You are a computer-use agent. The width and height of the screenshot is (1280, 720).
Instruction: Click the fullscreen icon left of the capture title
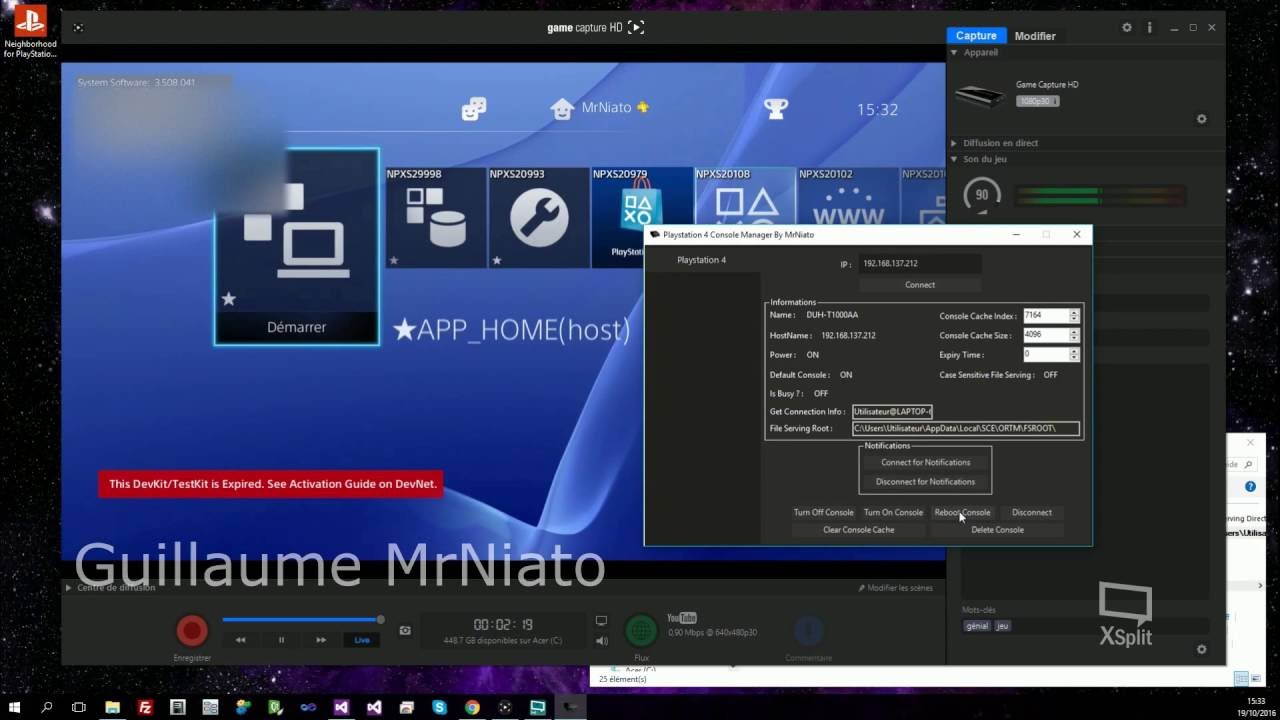pos(78,27)
